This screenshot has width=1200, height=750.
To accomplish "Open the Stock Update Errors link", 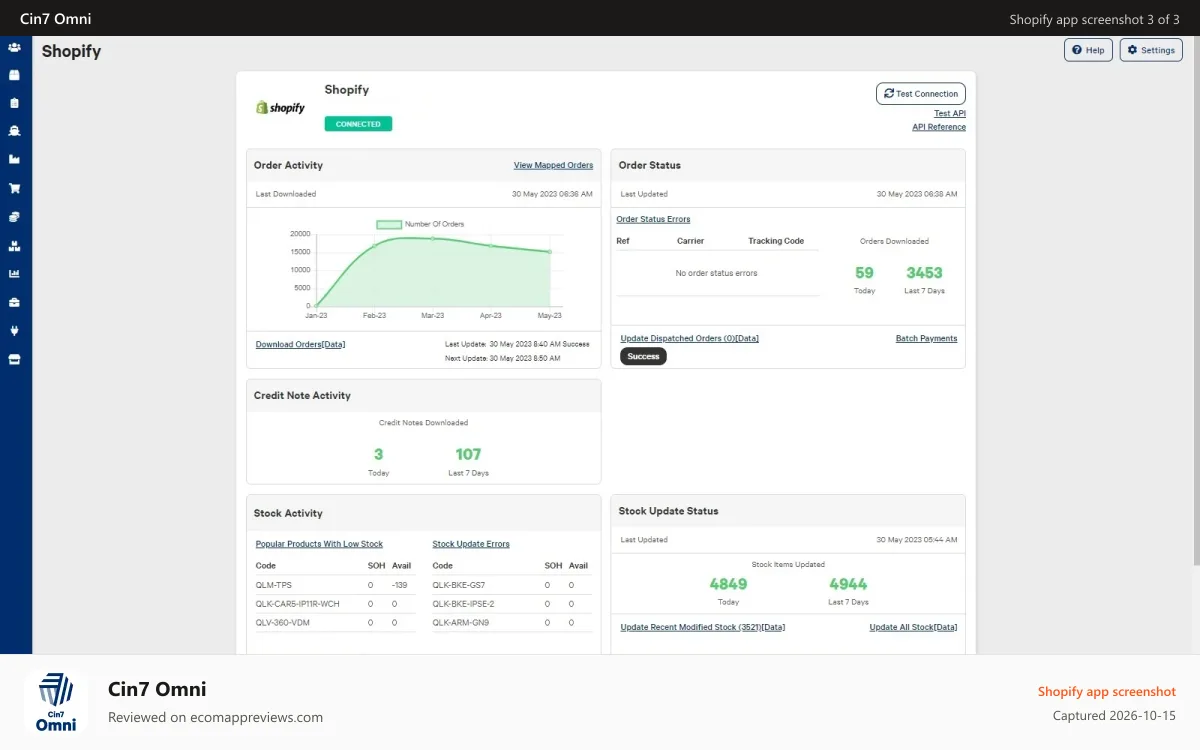I will 471,544.
